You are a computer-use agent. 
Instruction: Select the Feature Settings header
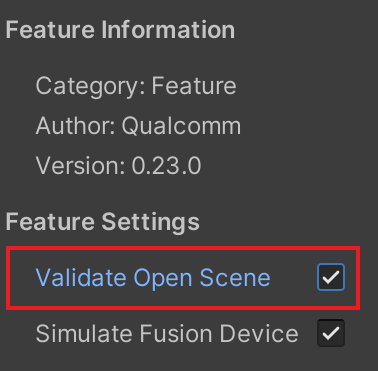point(103,222)
